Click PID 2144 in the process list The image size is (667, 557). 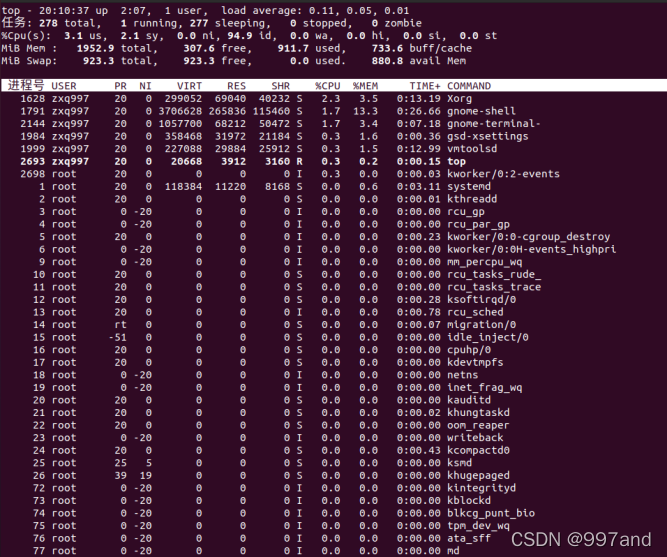pos(32,124)
